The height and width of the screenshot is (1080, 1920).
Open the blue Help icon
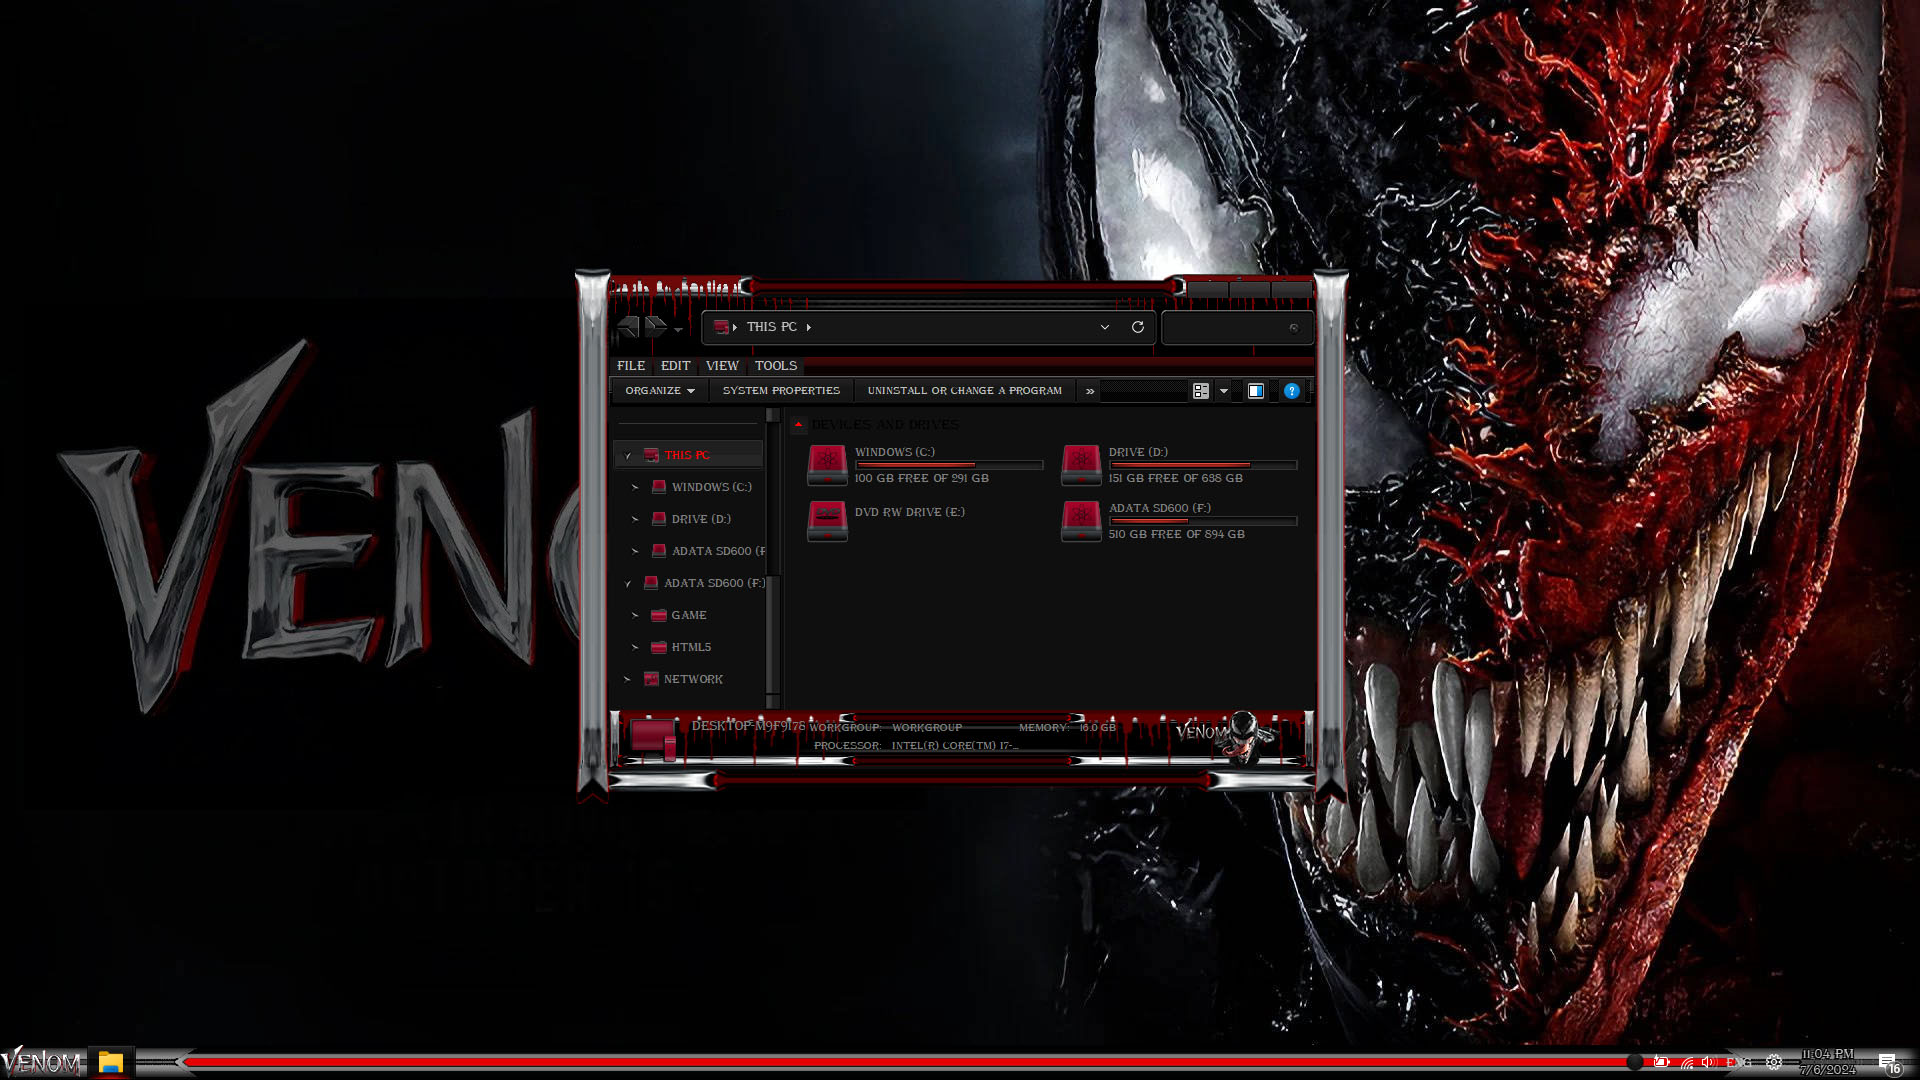[1291, 391]
